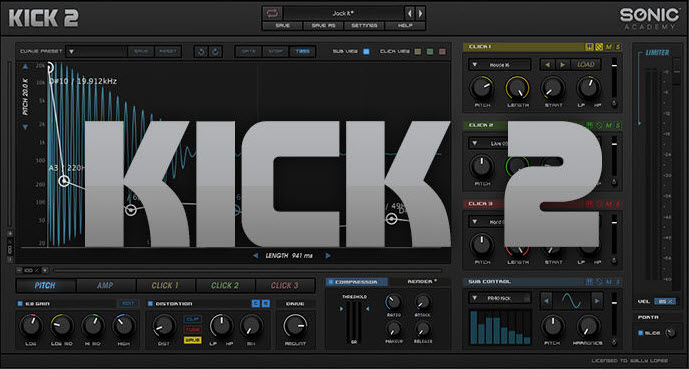The width and height of the screenshot is (689, 369).
Task: Select Tube distortion type
Action: [x=192, y=329]
